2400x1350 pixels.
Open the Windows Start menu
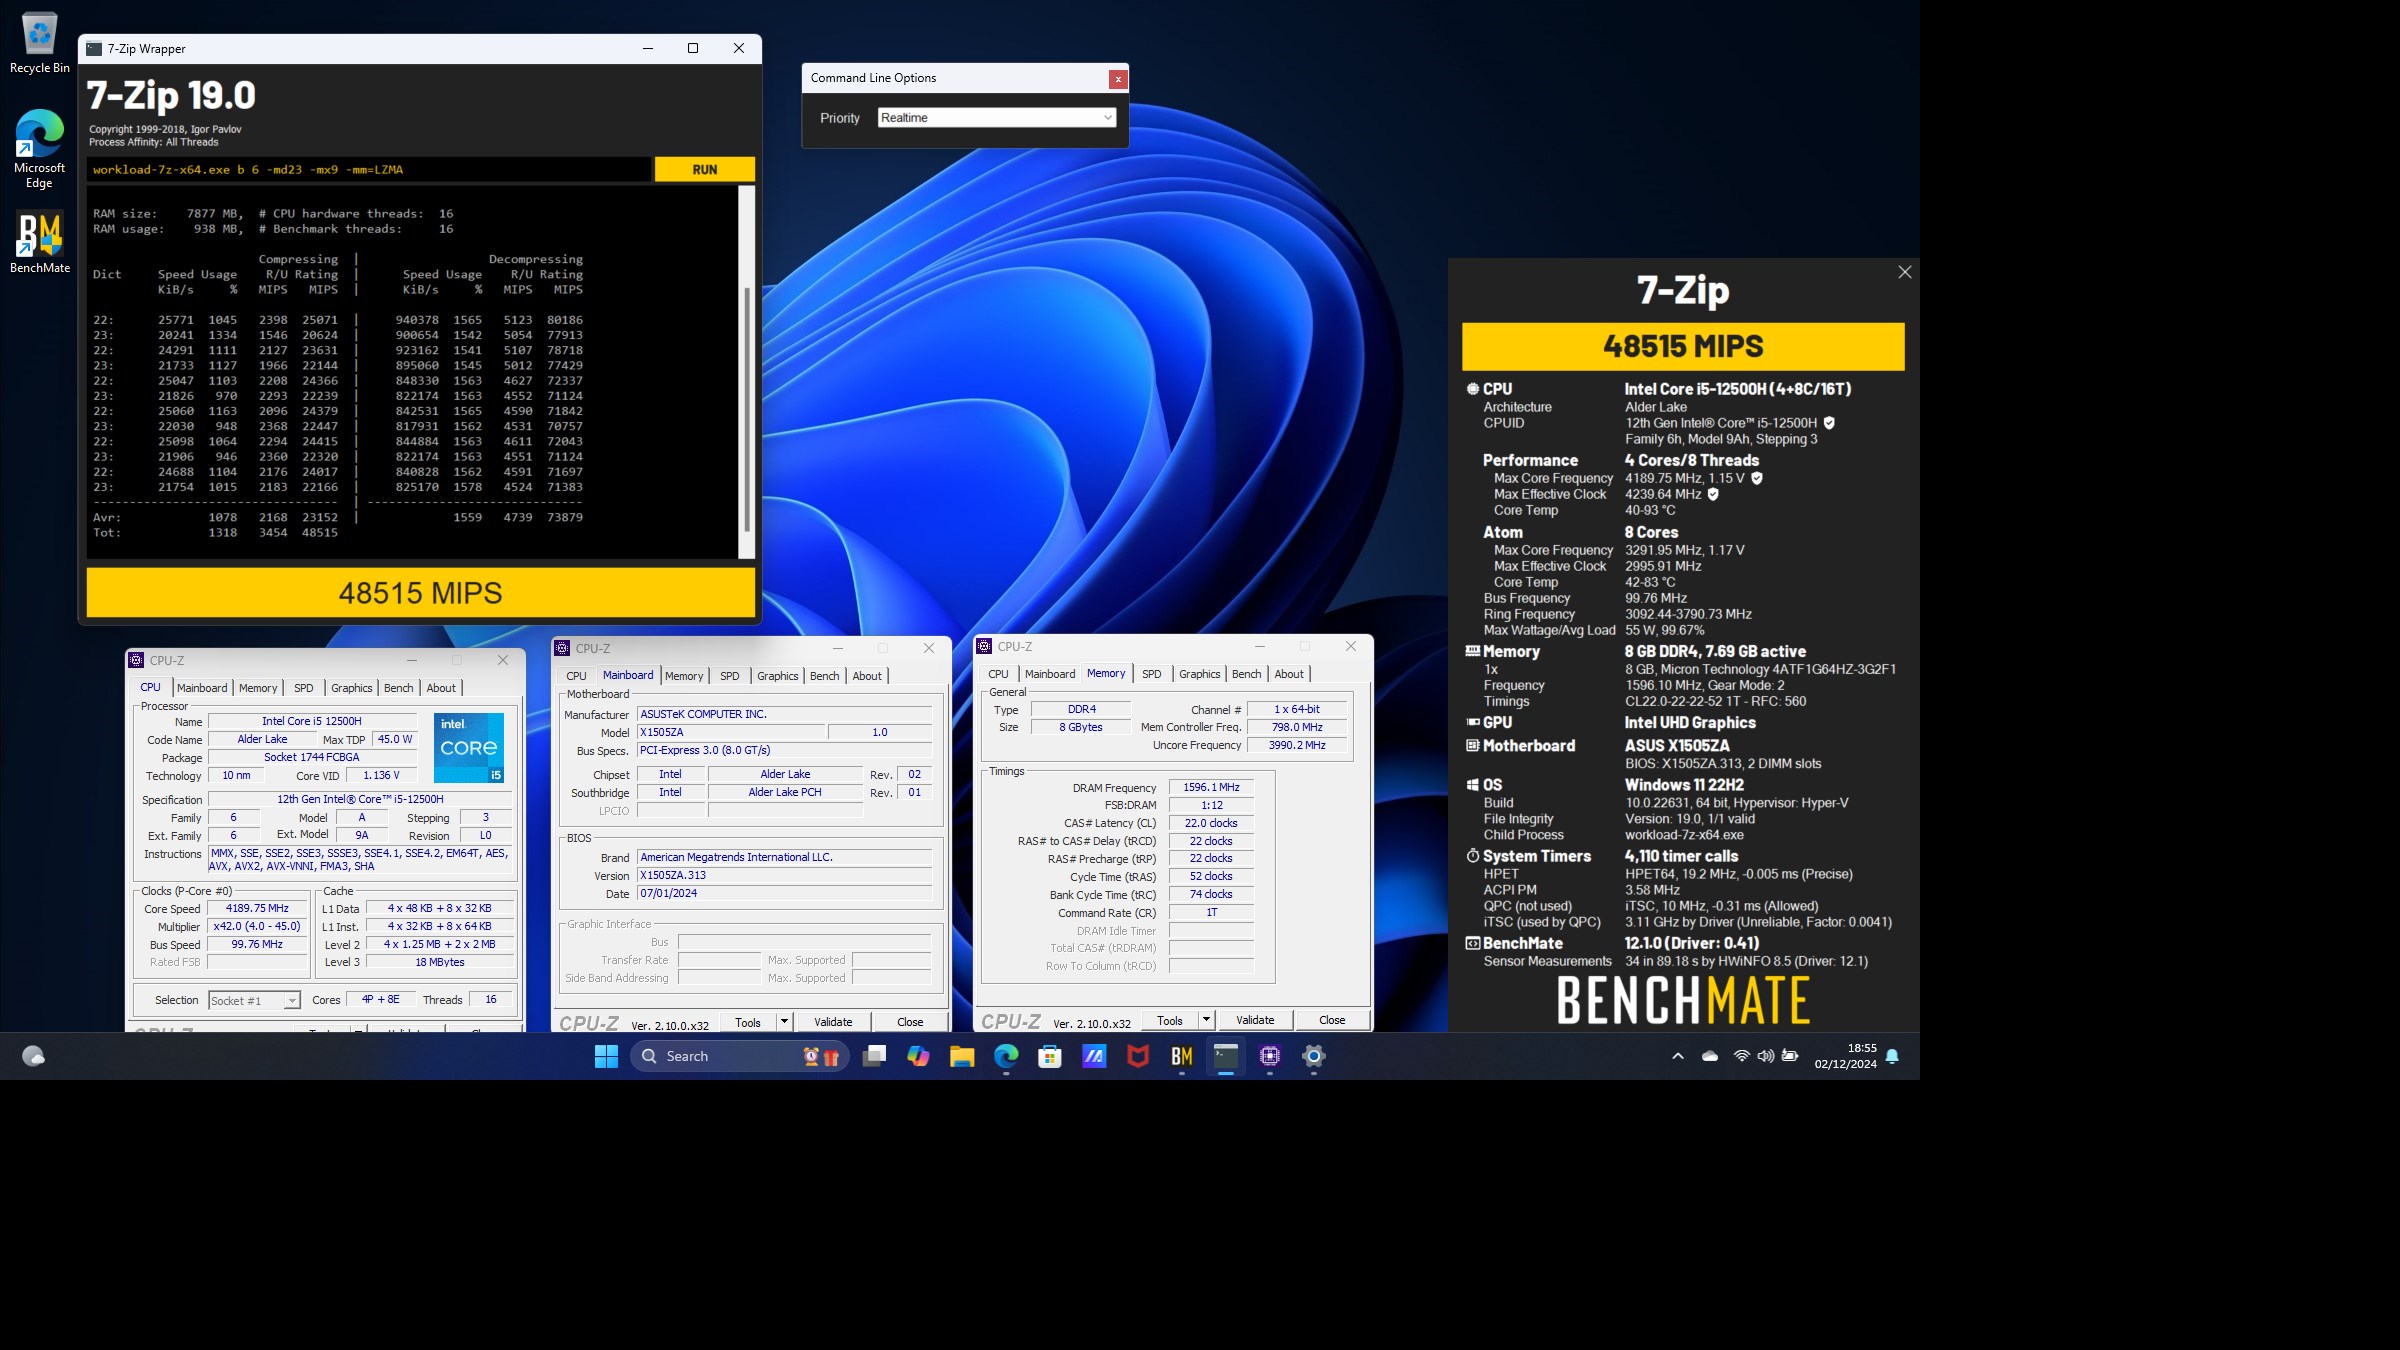[x=606, y=1056]
